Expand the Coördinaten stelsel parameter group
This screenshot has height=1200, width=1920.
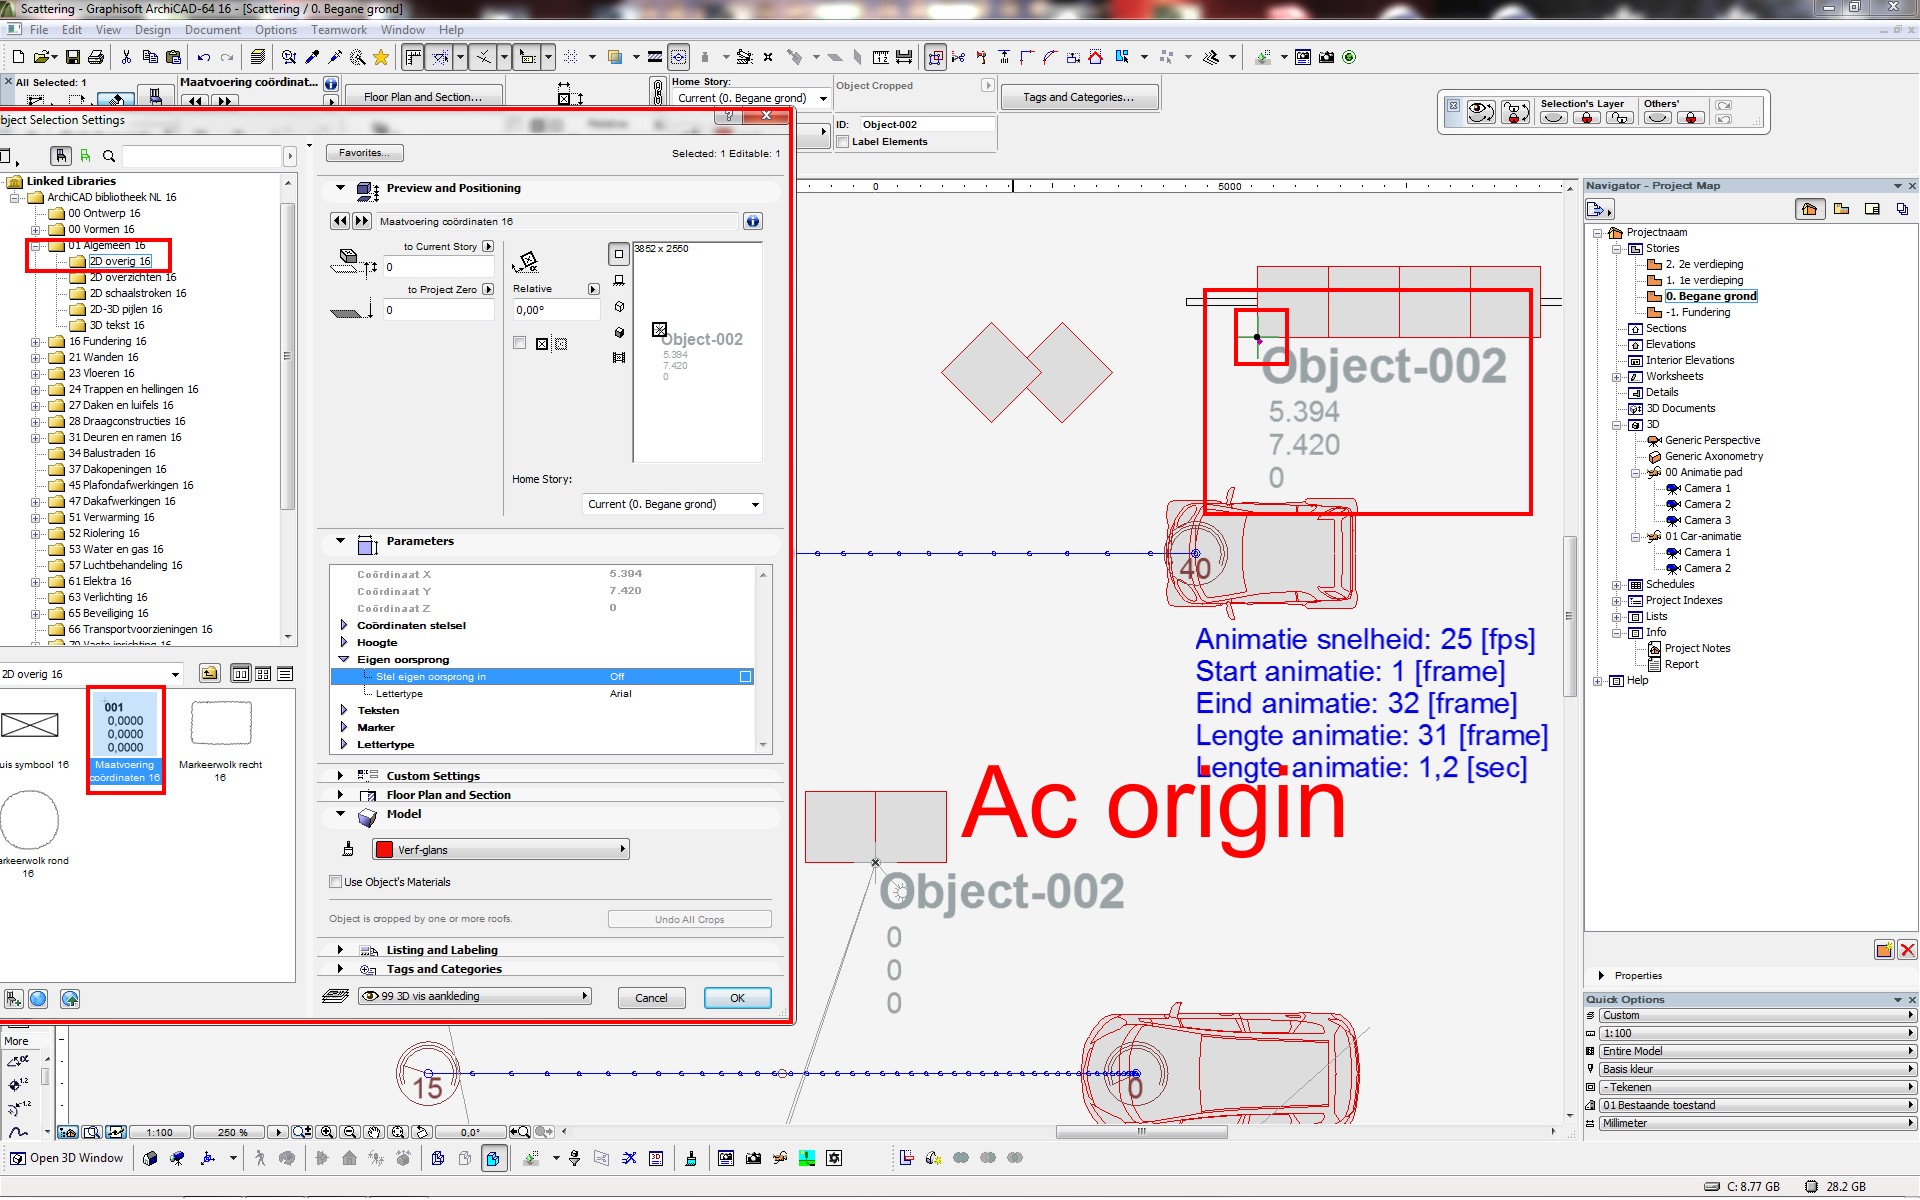tap(344, 625)
